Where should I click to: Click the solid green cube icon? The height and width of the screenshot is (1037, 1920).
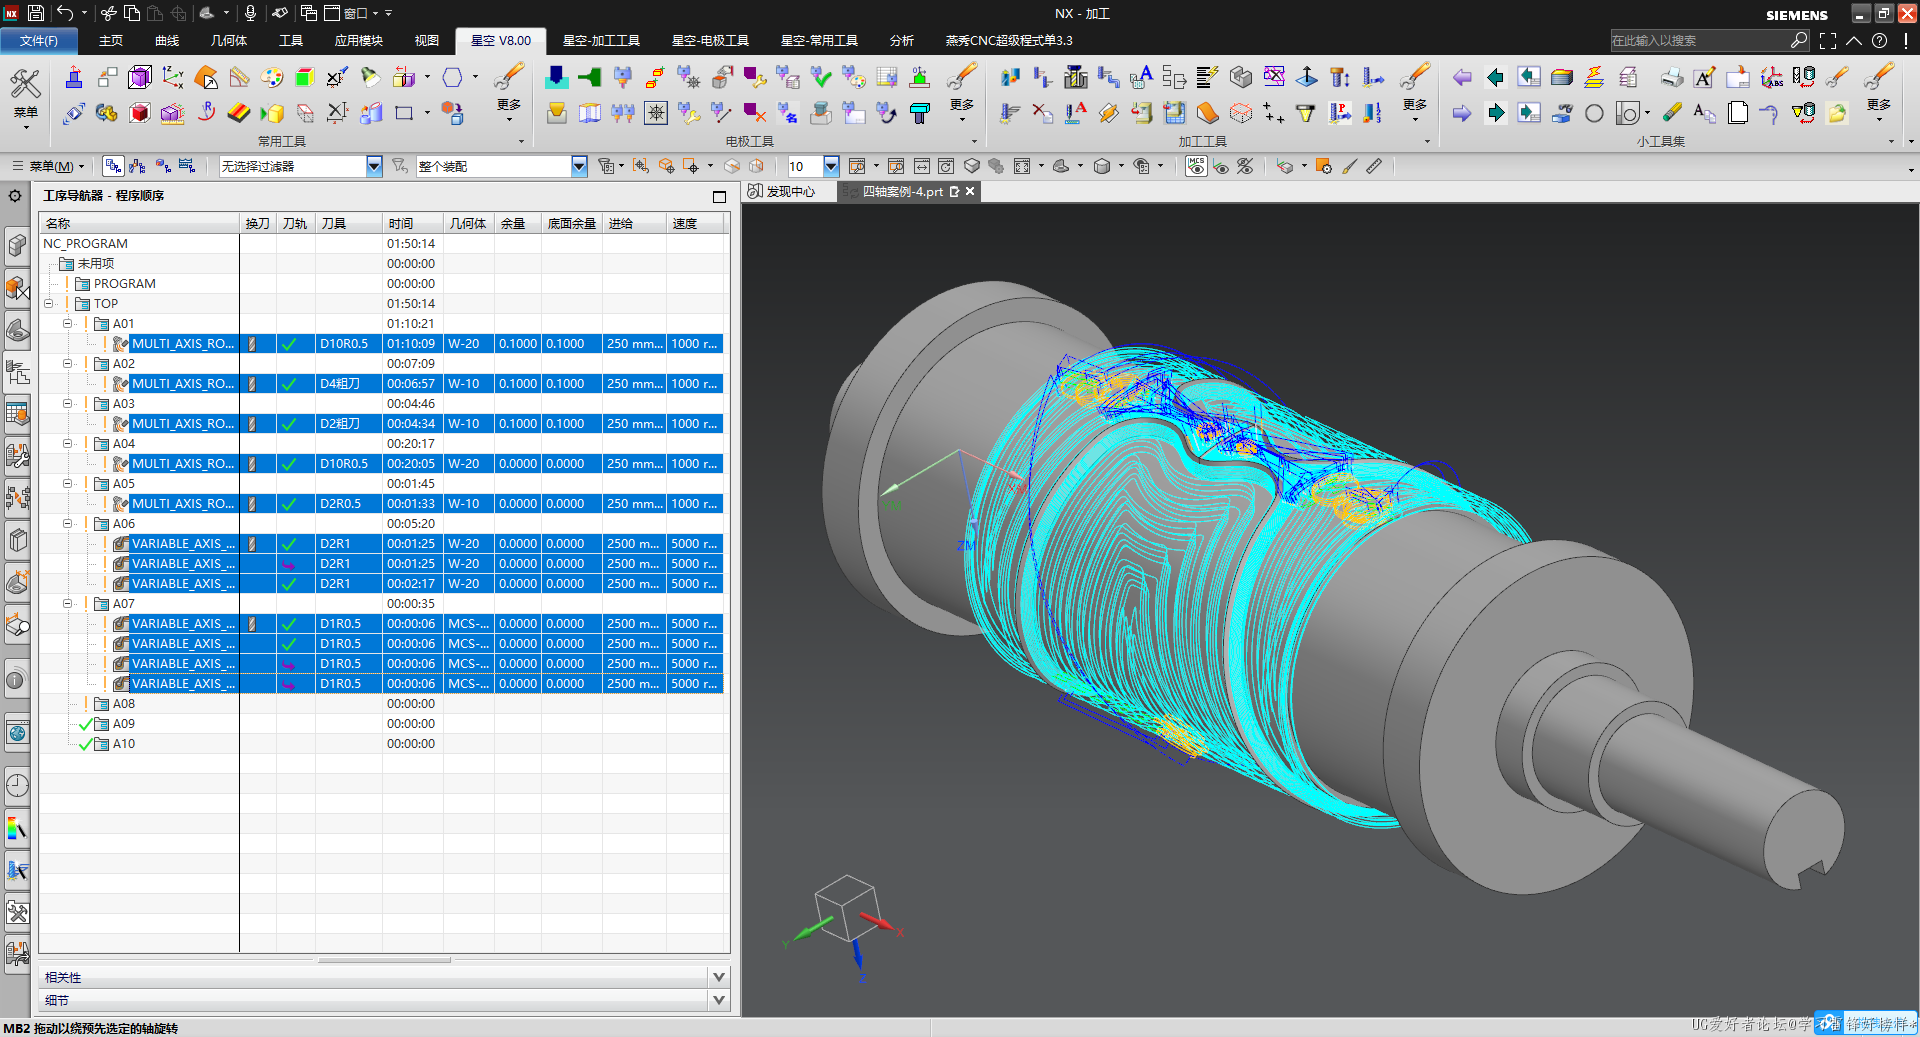pos(304,77)
